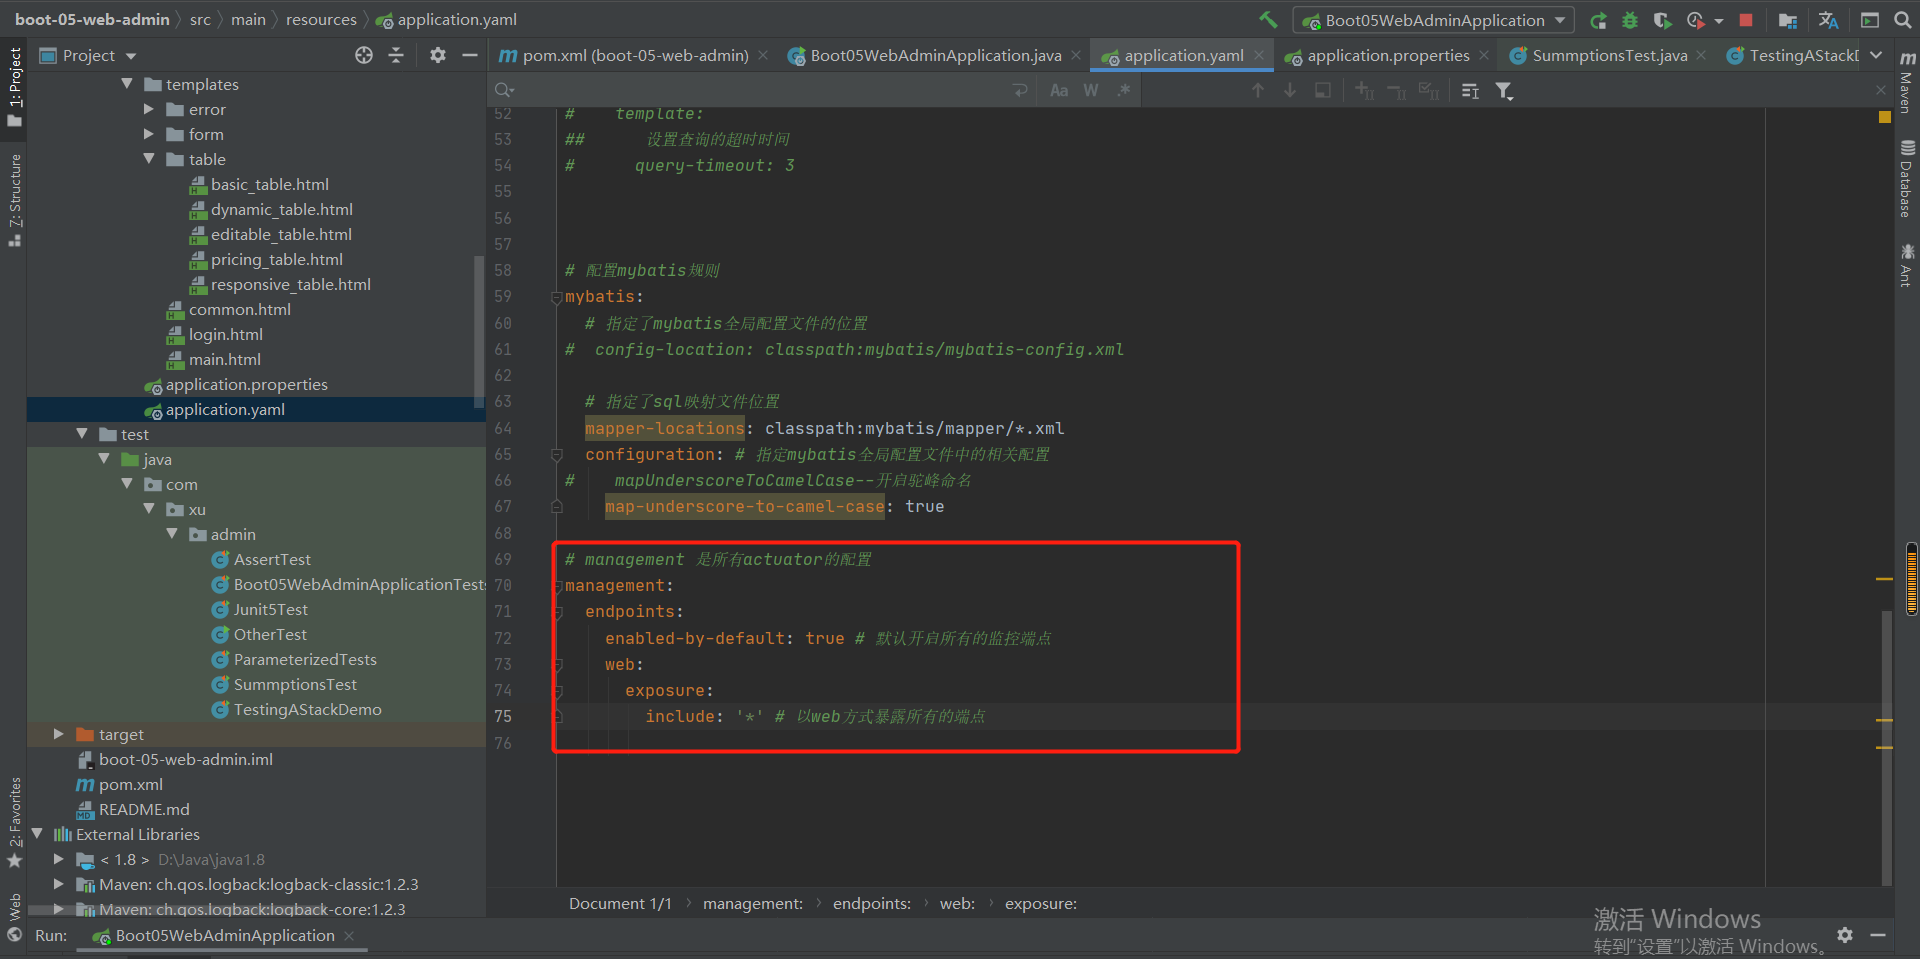Expand the form folder
Image resolution: width=1920 pixels, height=959 pixels.
(149, 134)
